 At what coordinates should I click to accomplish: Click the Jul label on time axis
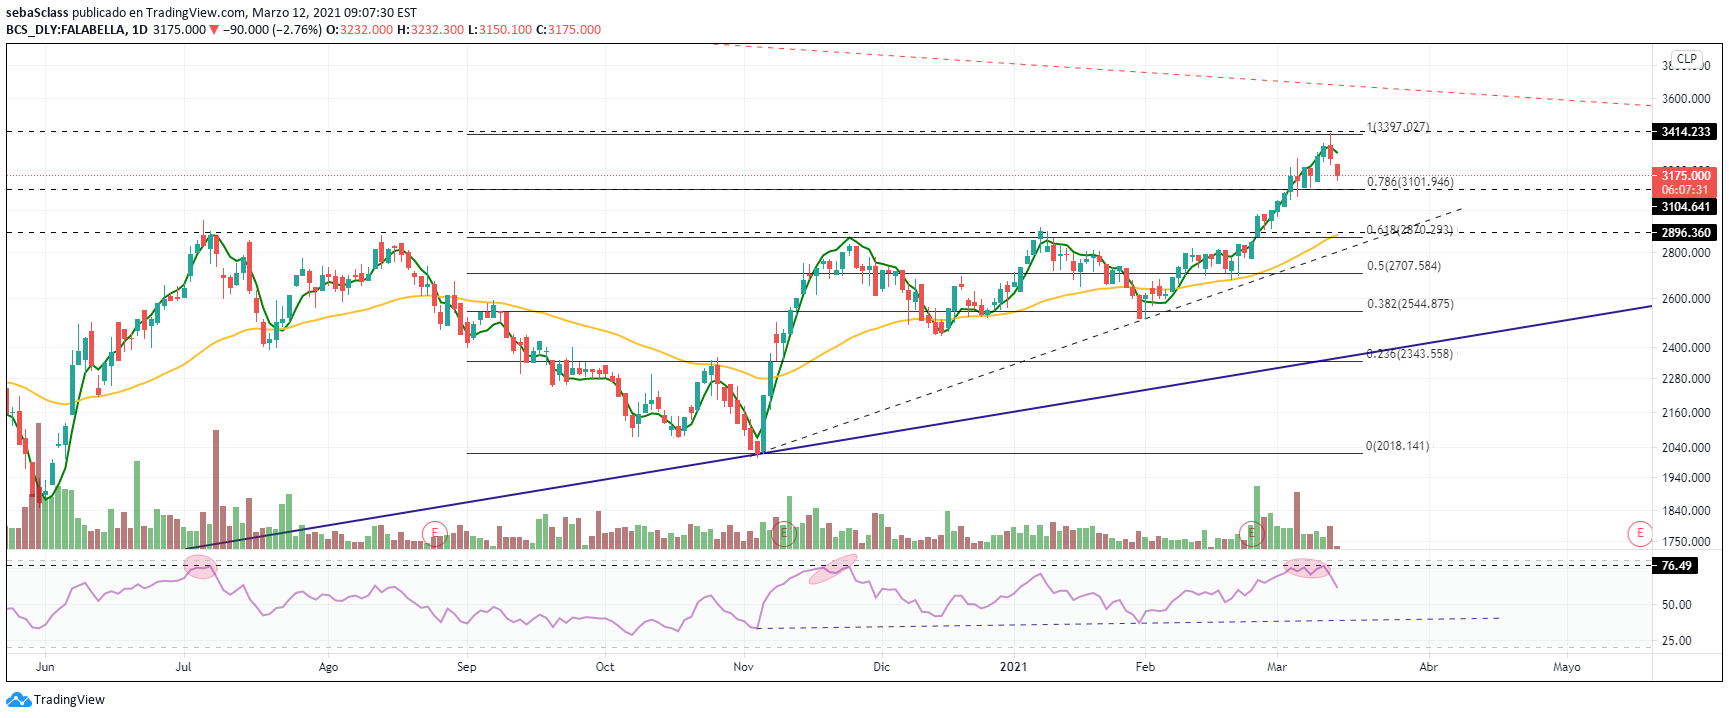183,667
